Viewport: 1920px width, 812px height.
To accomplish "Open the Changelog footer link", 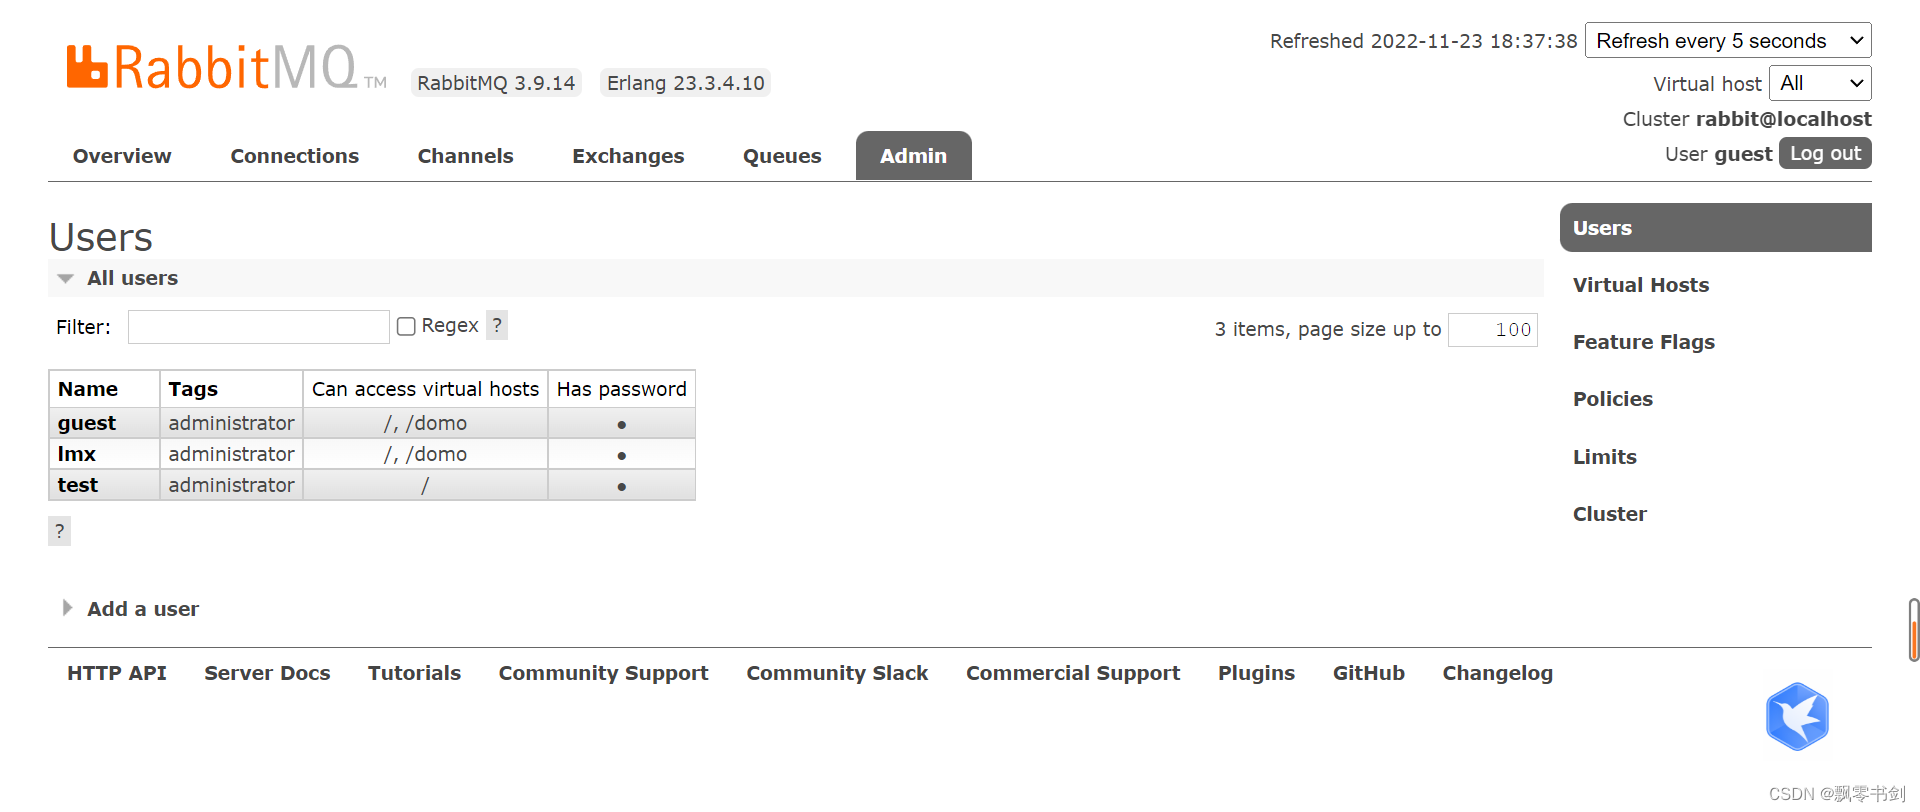I will point(1497,673).
